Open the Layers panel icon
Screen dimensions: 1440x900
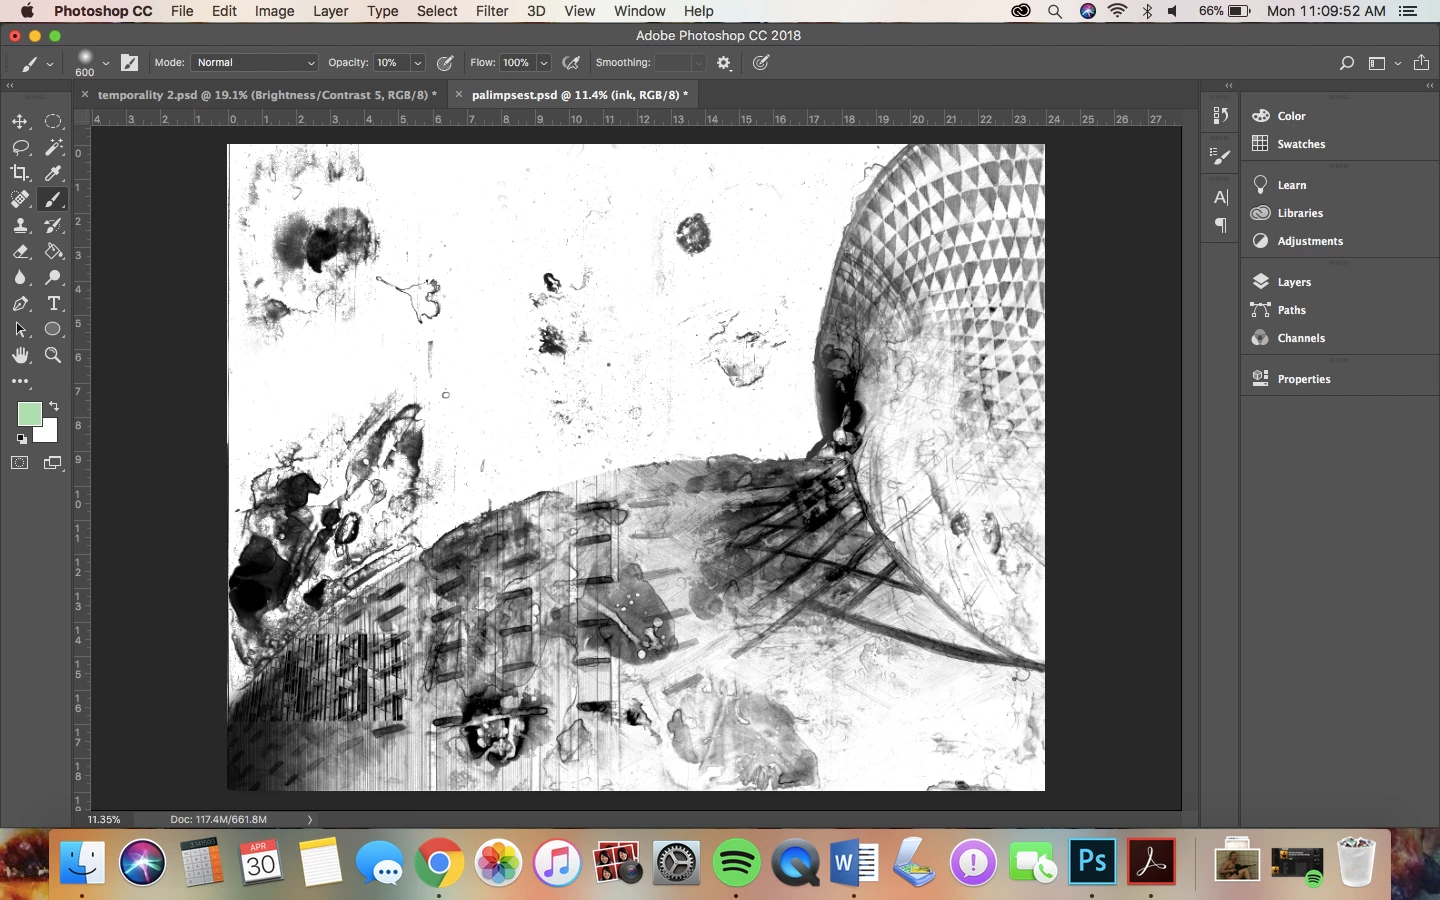pos(1261,282)
